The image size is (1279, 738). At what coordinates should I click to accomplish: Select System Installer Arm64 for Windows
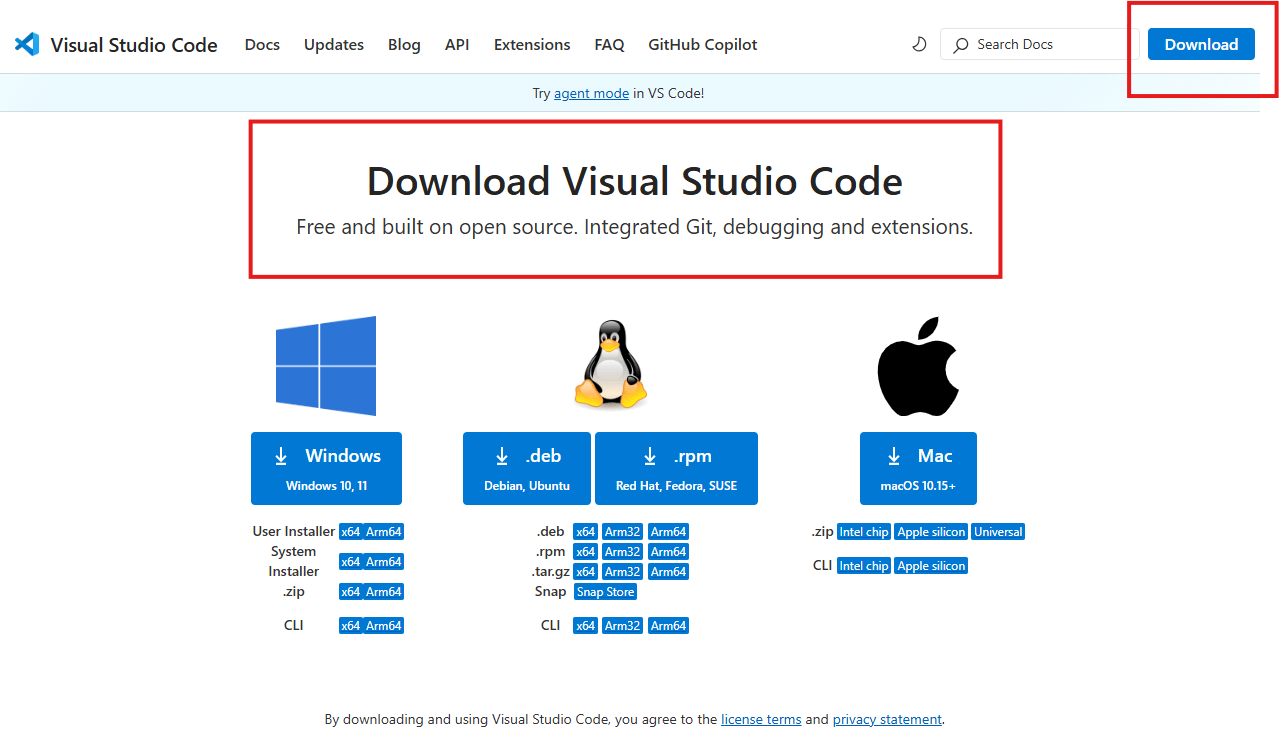384,562
